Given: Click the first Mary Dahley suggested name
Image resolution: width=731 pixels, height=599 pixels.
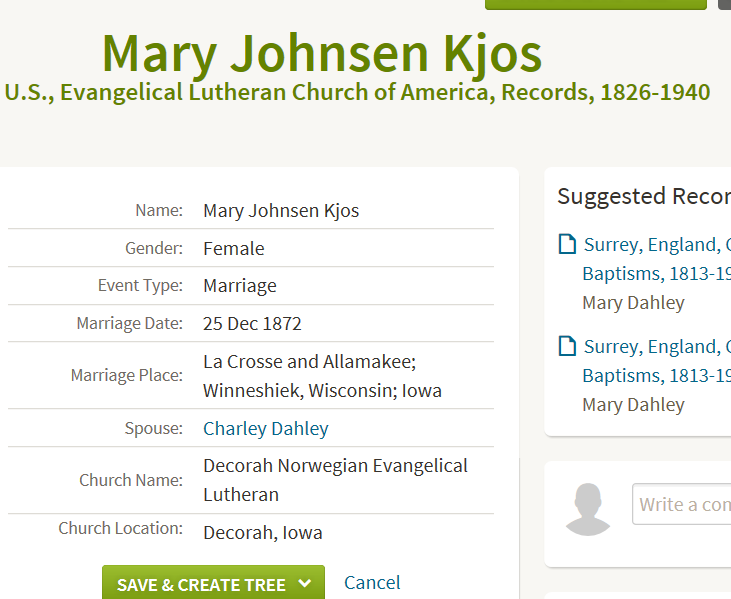Looking at the screenshot, I should tap(633, 303).
